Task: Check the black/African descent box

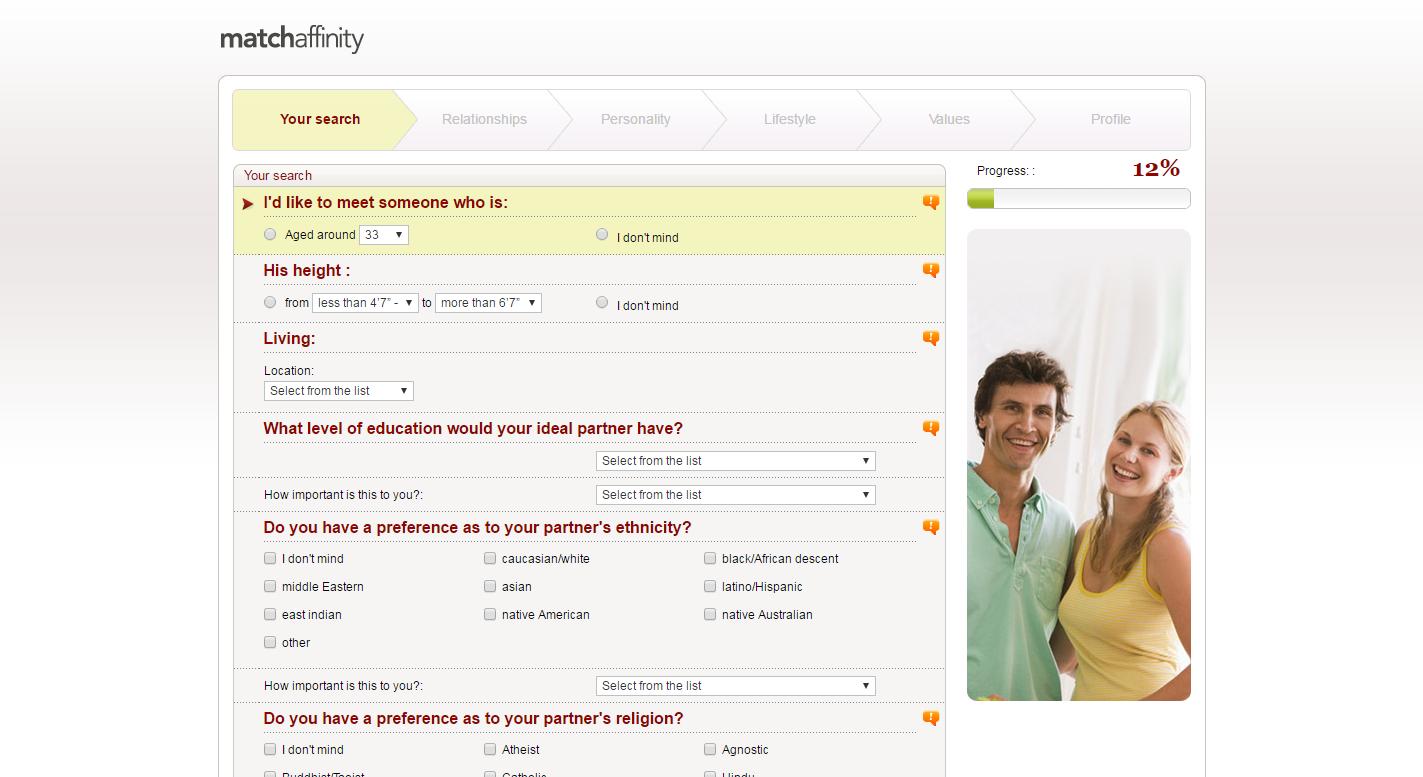Action: (x=710, y=558)
